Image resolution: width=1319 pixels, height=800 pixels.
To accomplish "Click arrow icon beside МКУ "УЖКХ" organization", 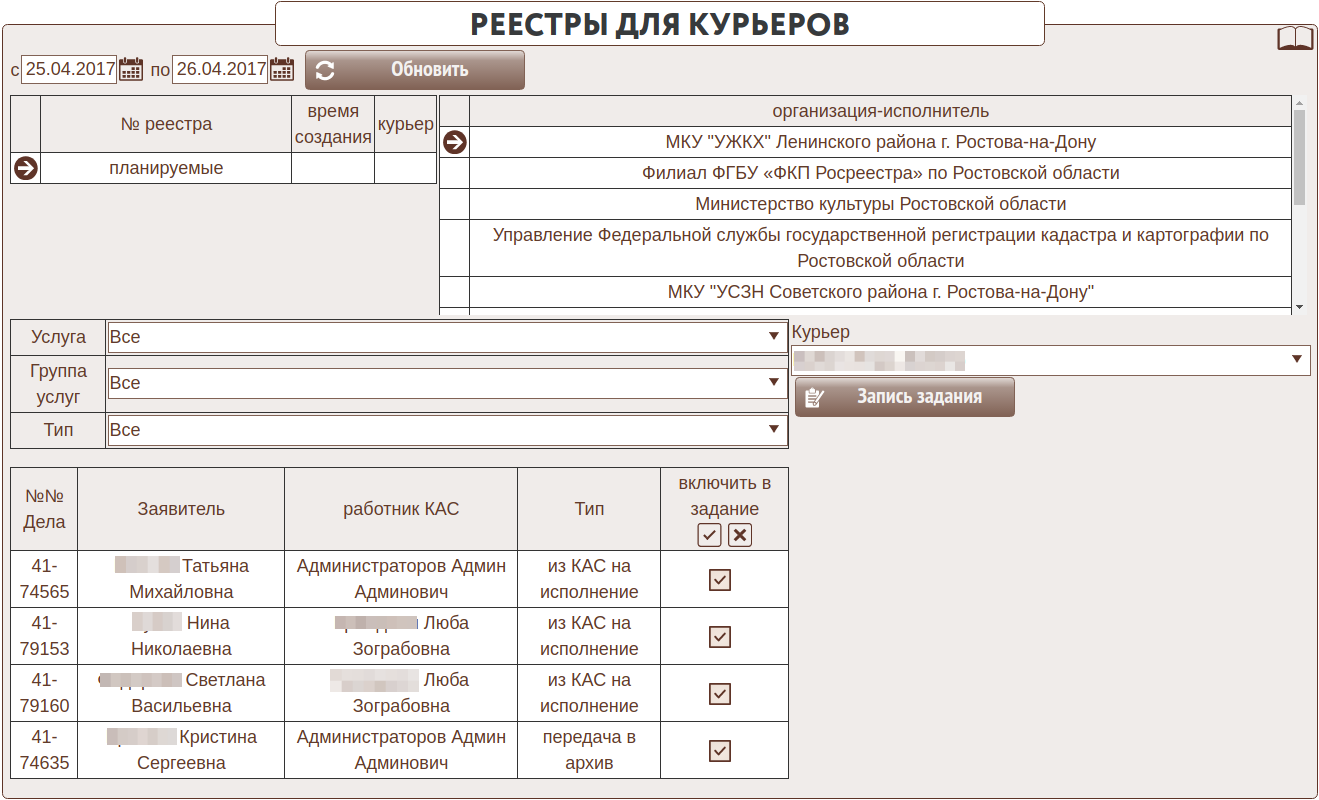I will [x=454, y=142].
